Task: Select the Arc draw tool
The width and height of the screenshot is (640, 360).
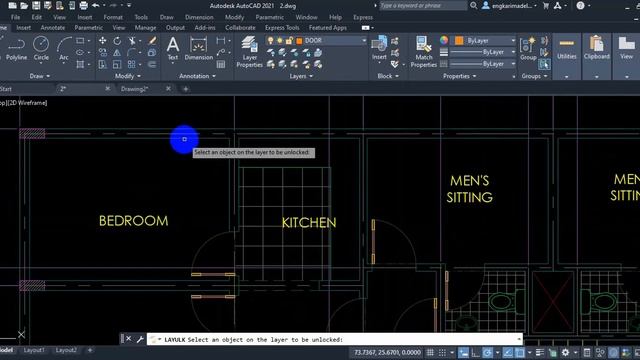Action: [64, 49]
